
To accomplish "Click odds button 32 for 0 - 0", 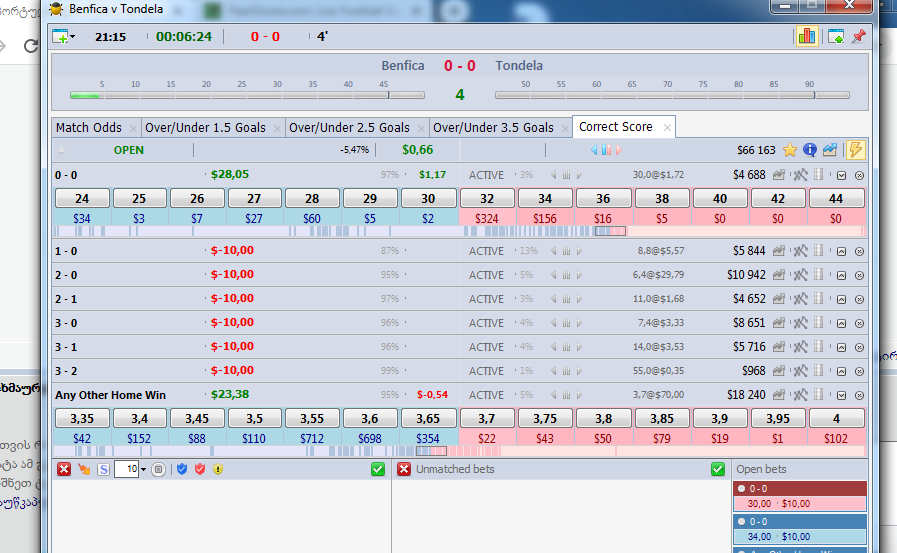I will (x=487, y=198).
